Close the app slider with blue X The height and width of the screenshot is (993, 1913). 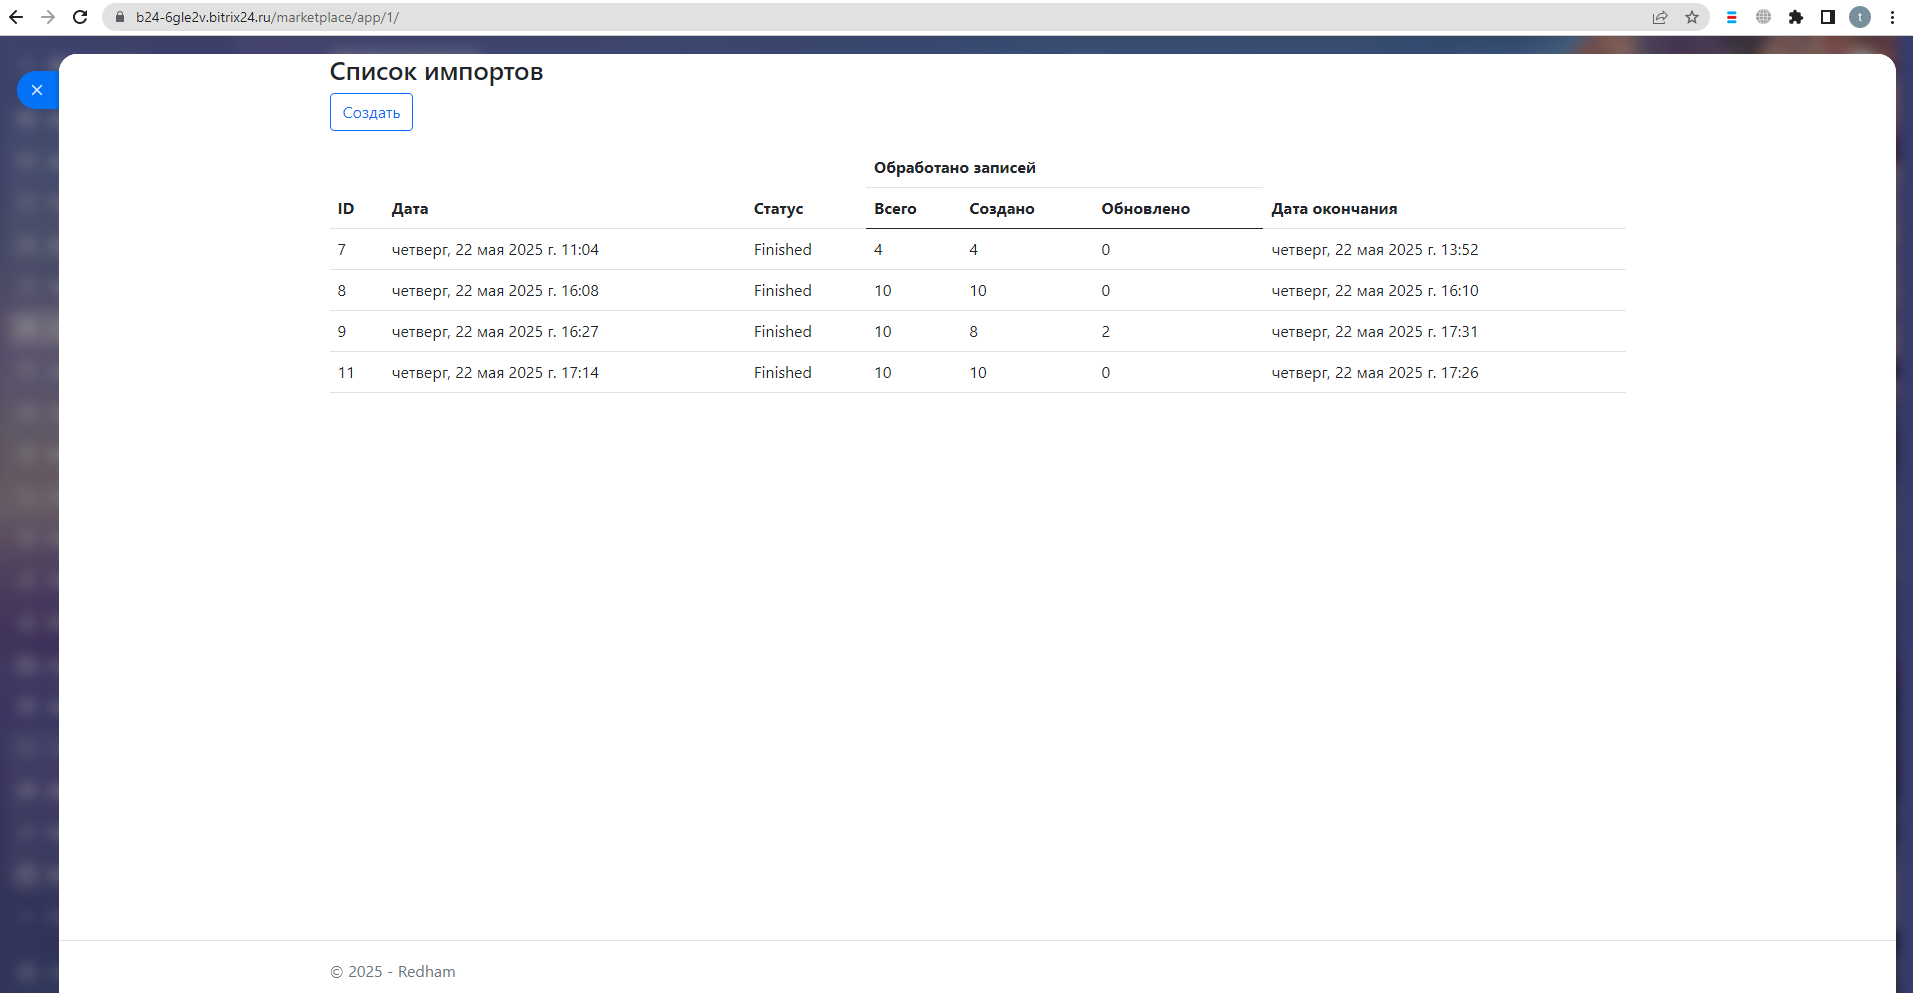(37, 90)
